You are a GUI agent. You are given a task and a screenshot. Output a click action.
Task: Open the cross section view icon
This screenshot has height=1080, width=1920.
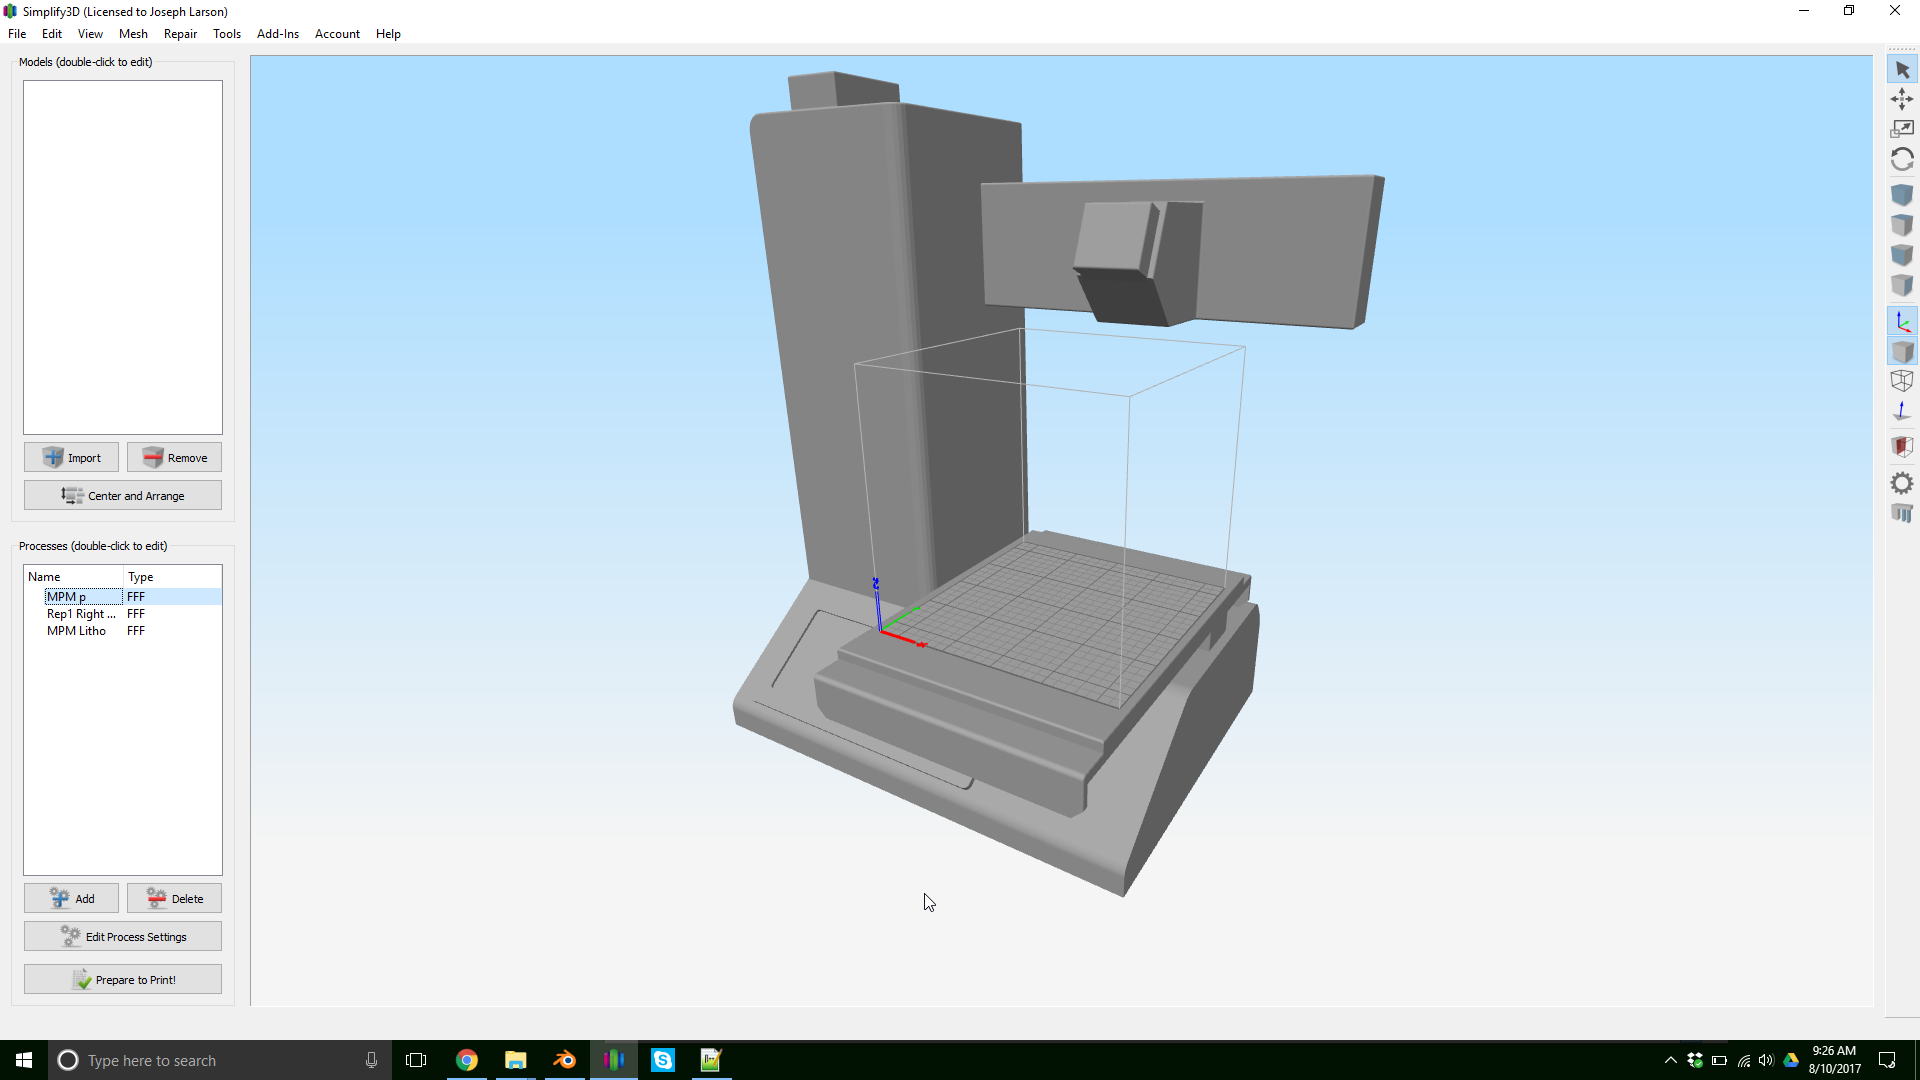pos(1902,446)
